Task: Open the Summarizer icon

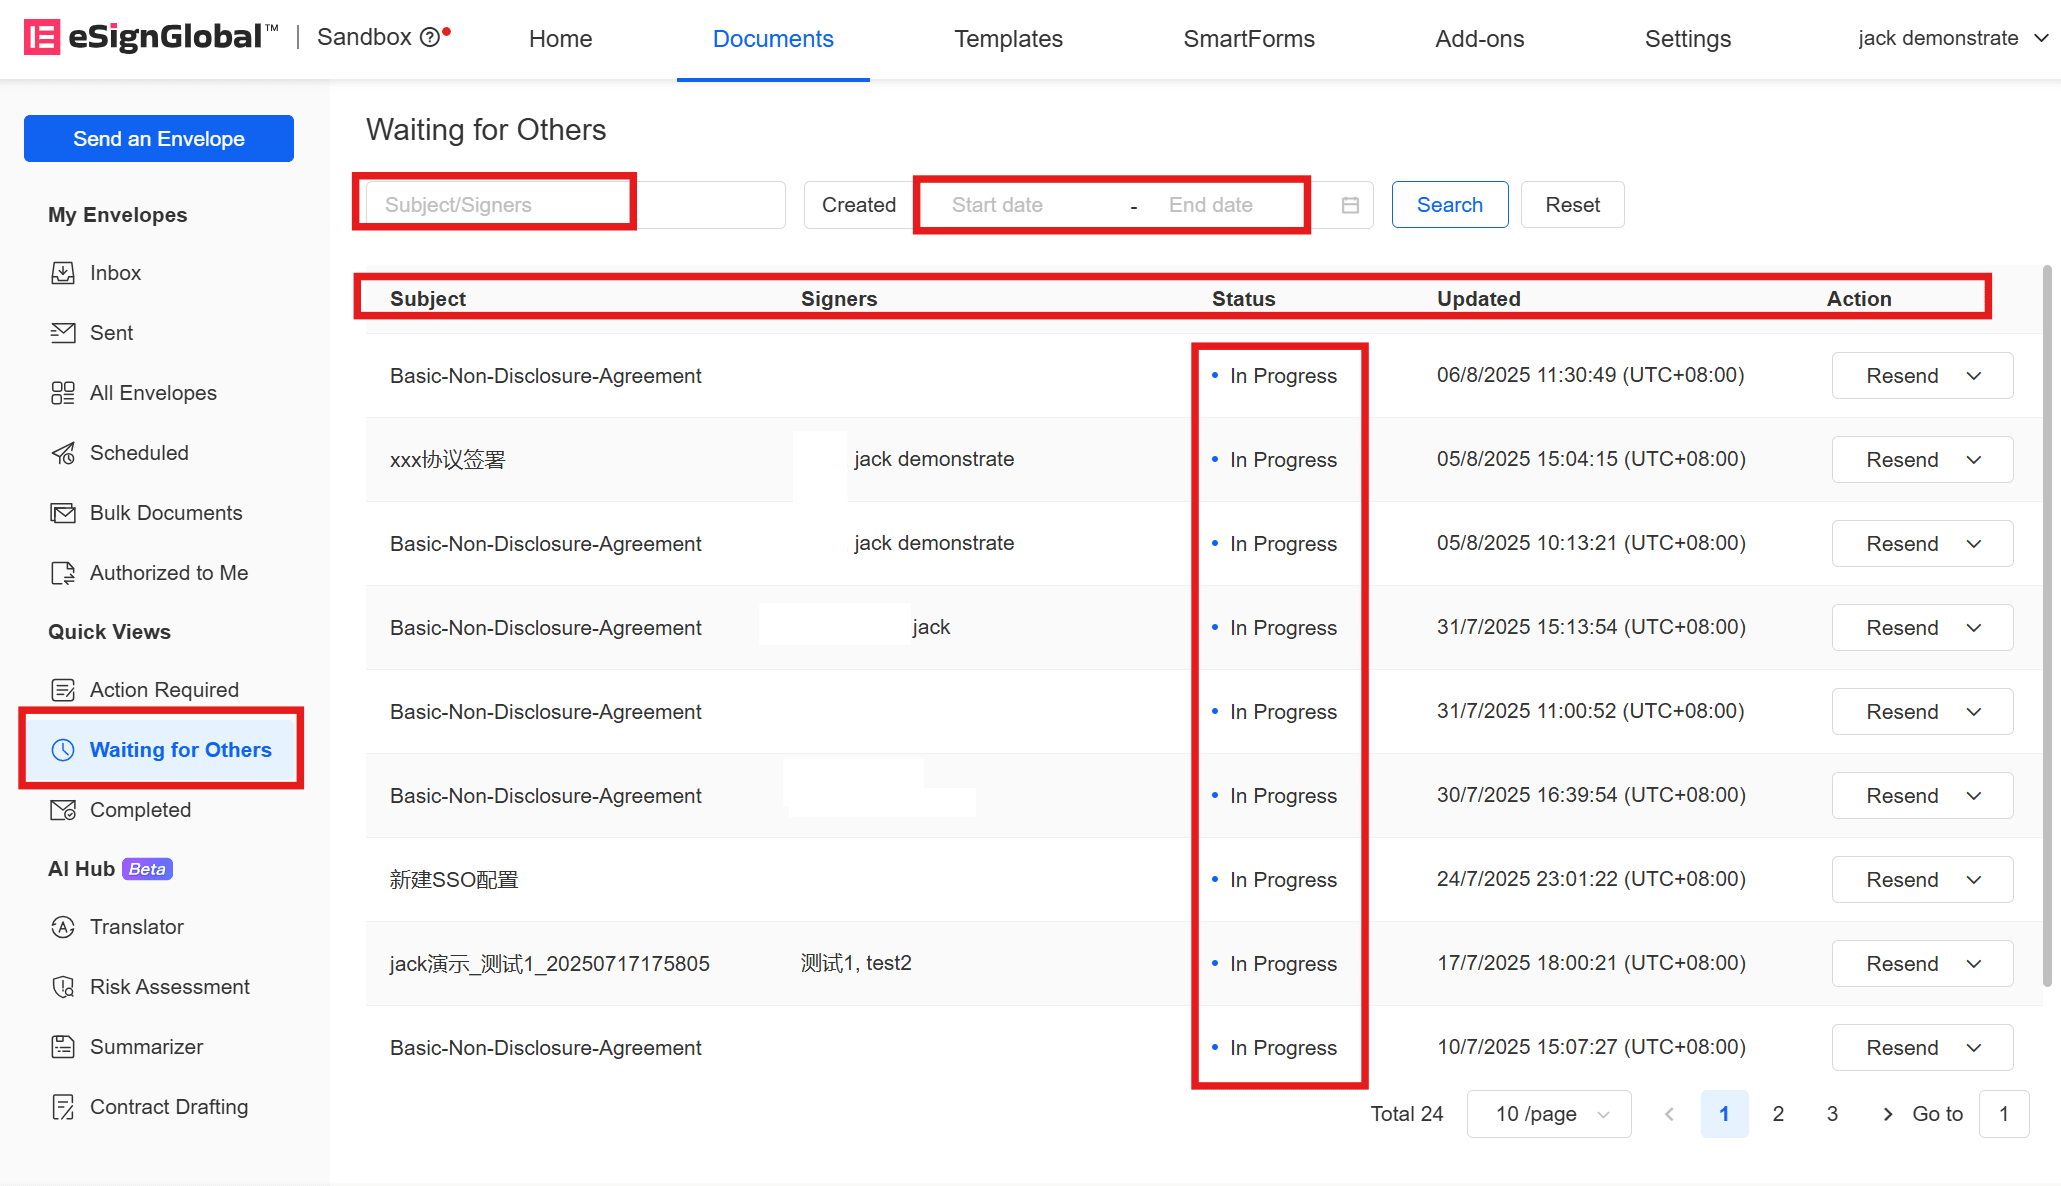Action: tap(63, 1047)
